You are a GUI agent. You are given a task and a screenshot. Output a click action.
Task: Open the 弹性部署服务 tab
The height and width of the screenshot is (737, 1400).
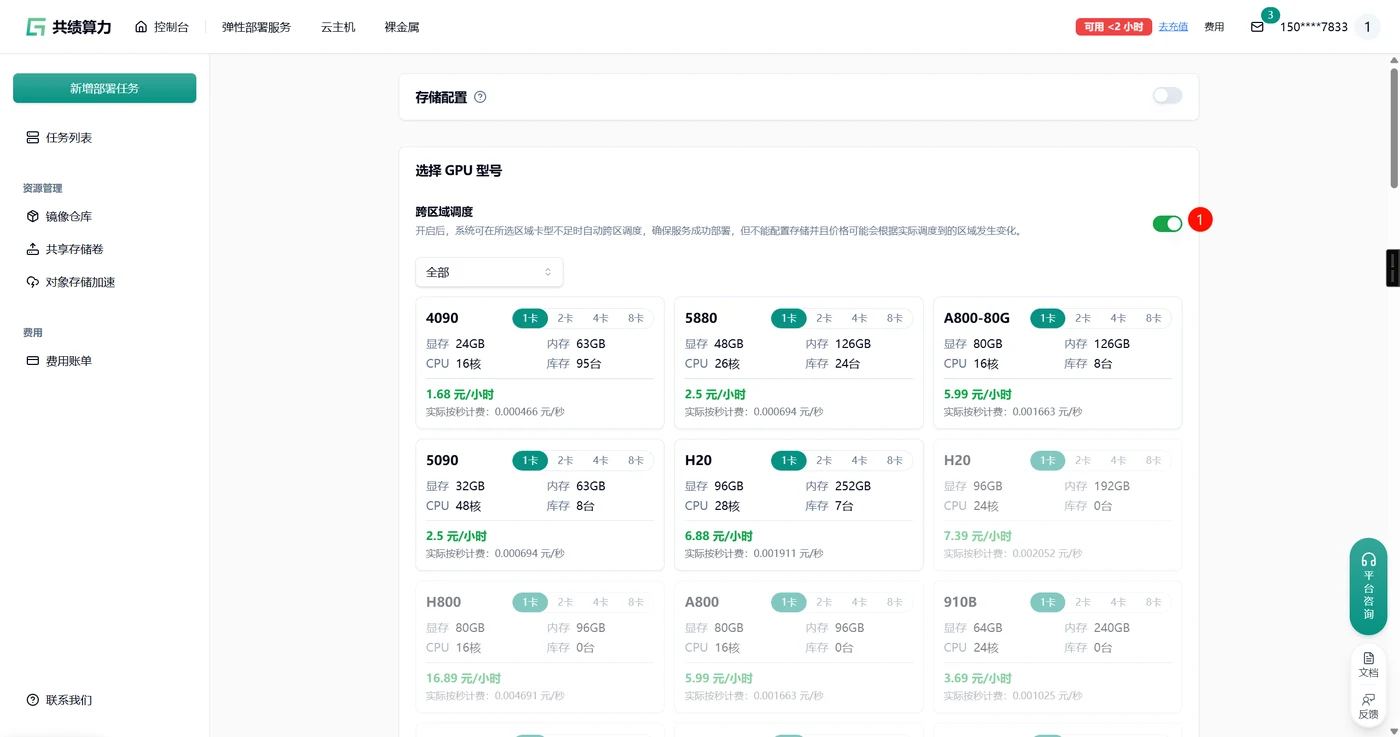[x=256, y=27]
